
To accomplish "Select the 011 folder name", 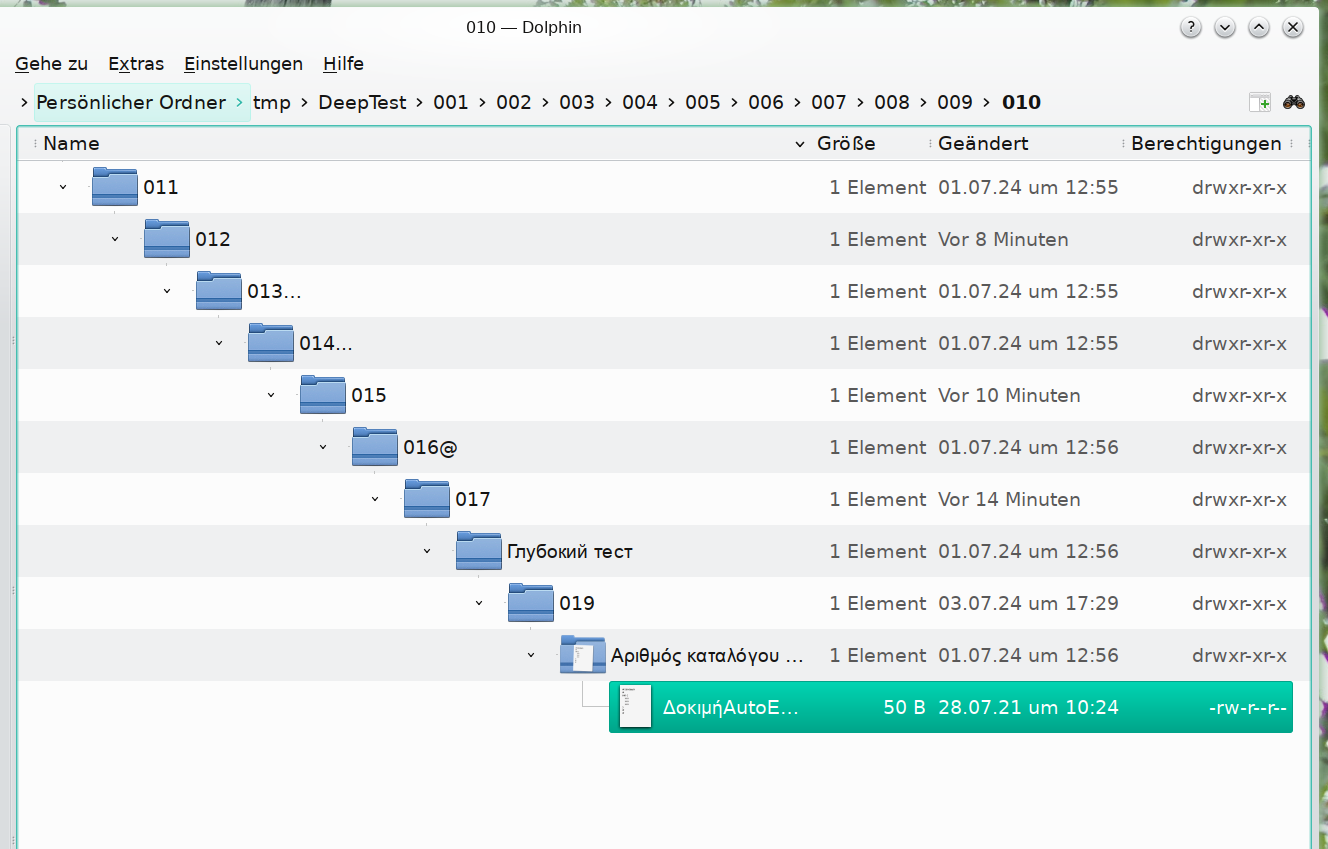I will [161, 187].
